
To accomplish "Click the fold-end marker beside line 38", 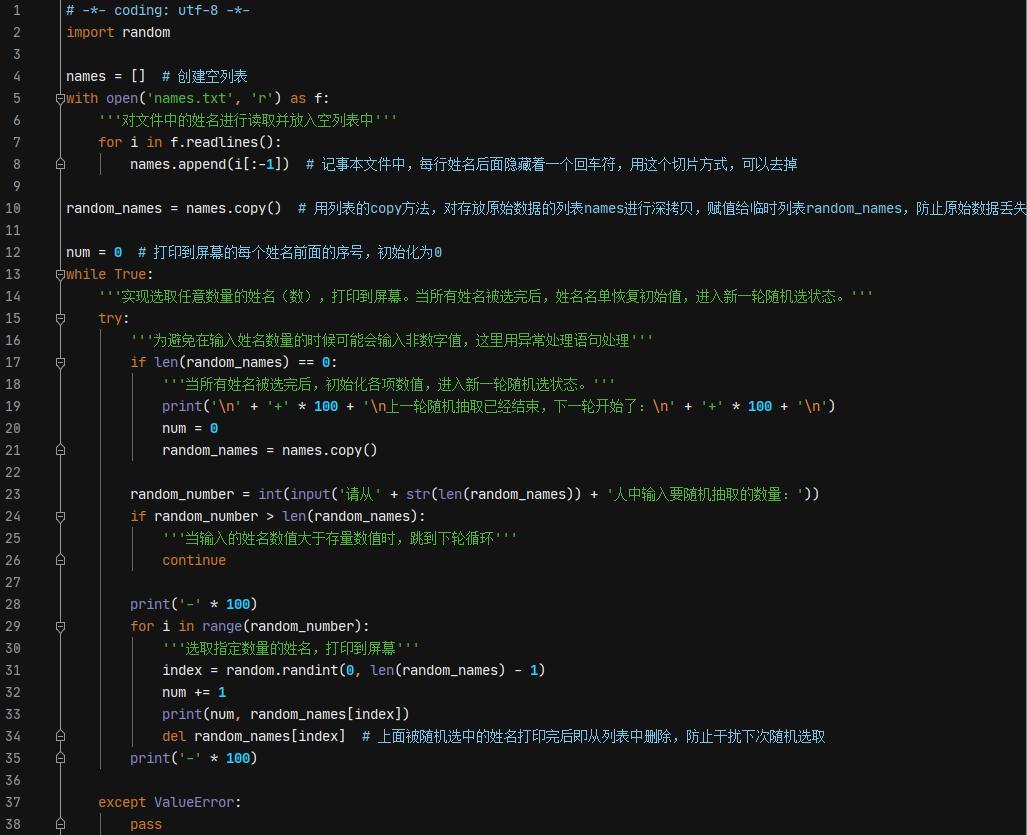I will (60, 824).
